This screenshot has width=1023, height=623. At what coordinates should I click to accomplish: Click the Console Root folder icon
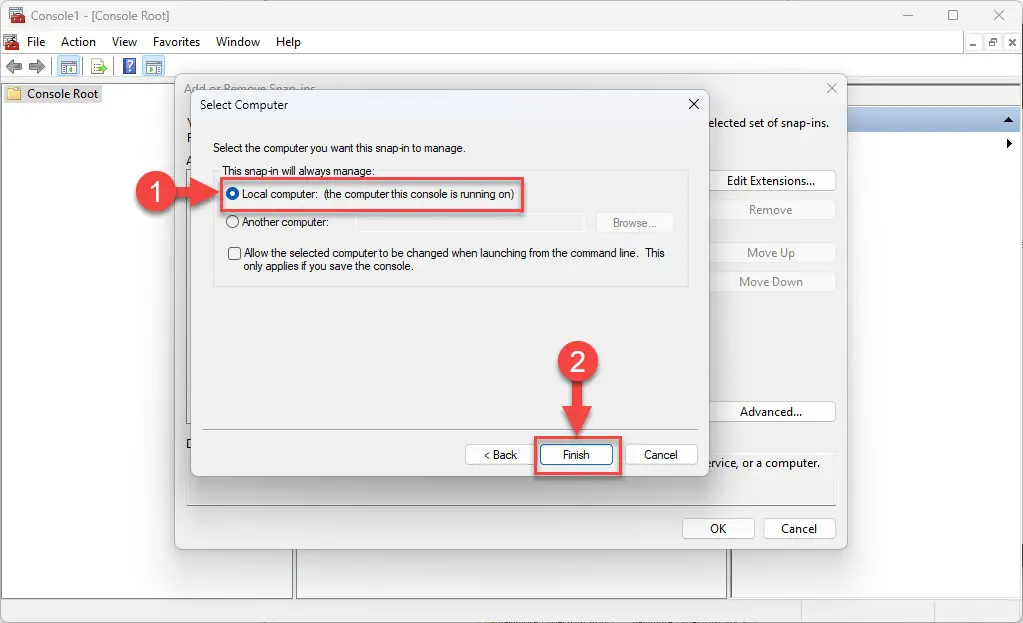tap(14, 94)
